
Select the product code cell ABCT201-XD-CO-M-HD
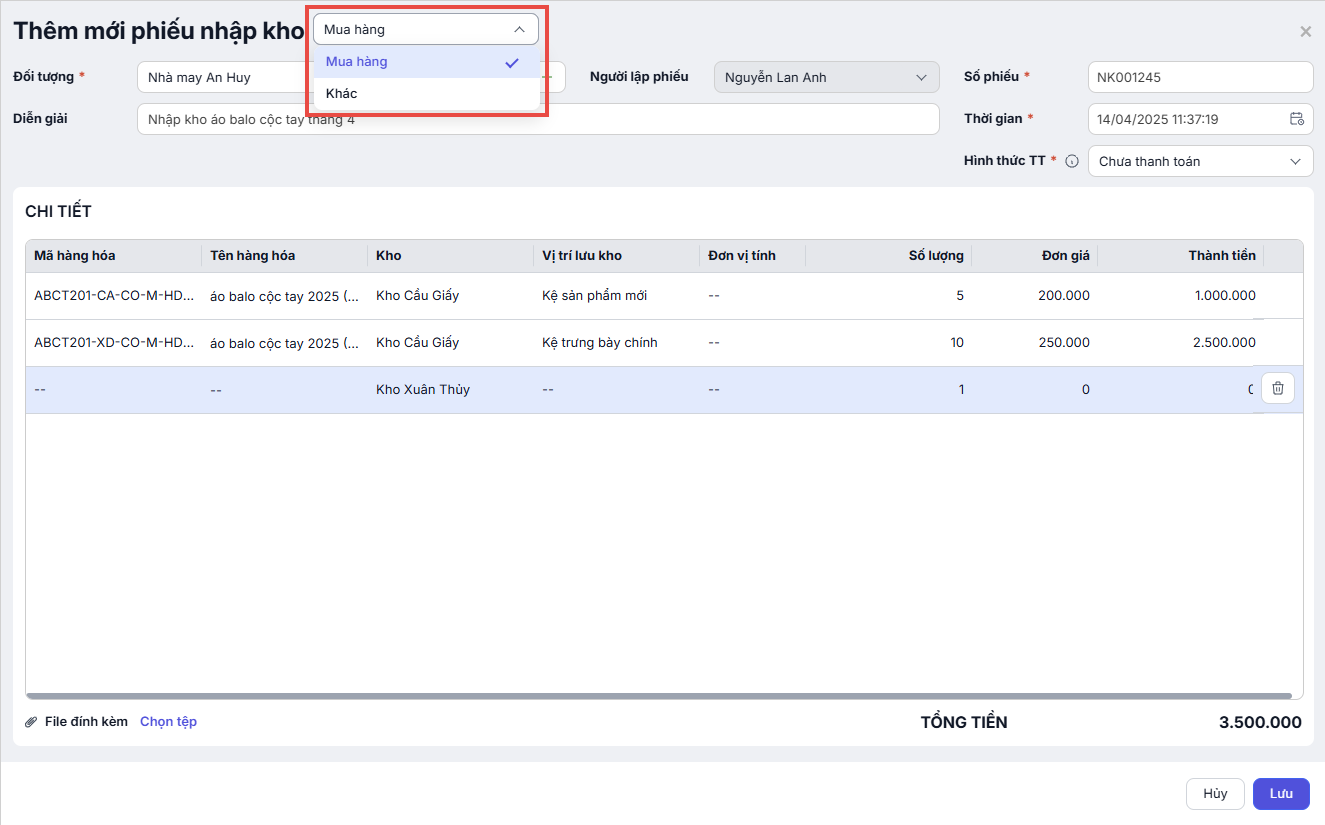pyautogui.click(x=114, y=343)
